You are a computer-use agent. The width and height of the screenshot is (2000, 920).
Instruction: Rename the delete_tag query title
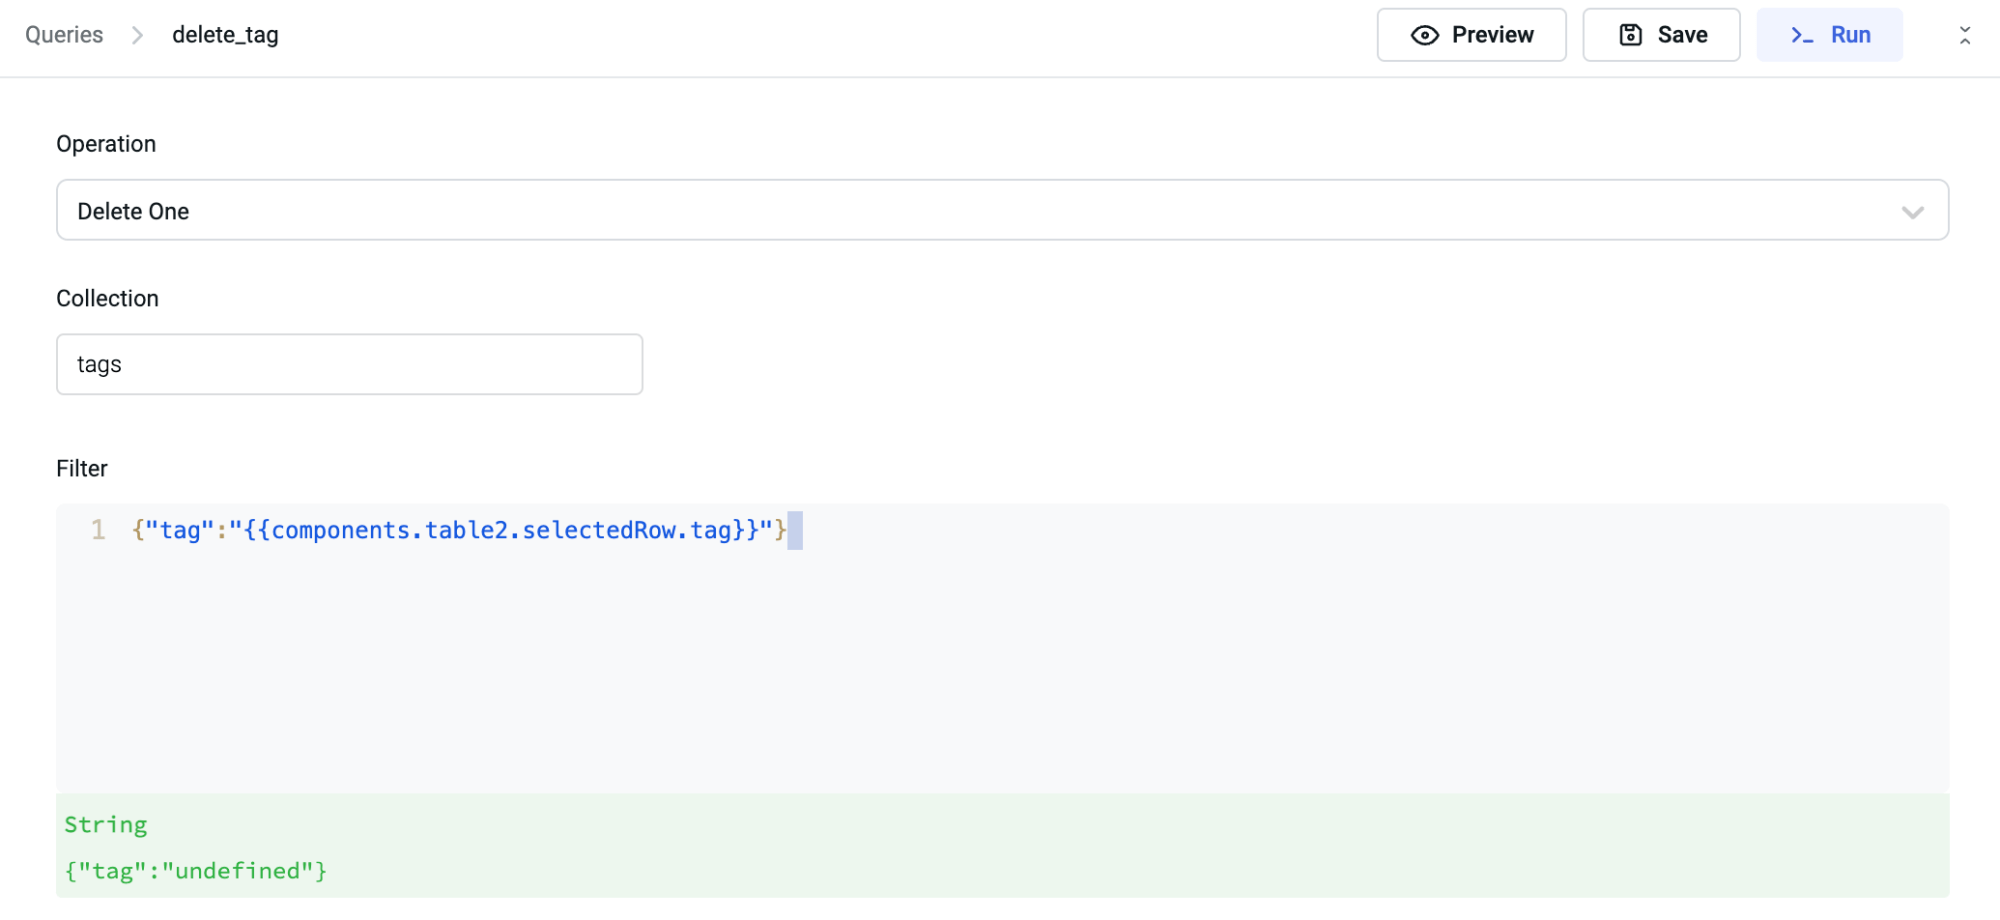pos(225,35)
